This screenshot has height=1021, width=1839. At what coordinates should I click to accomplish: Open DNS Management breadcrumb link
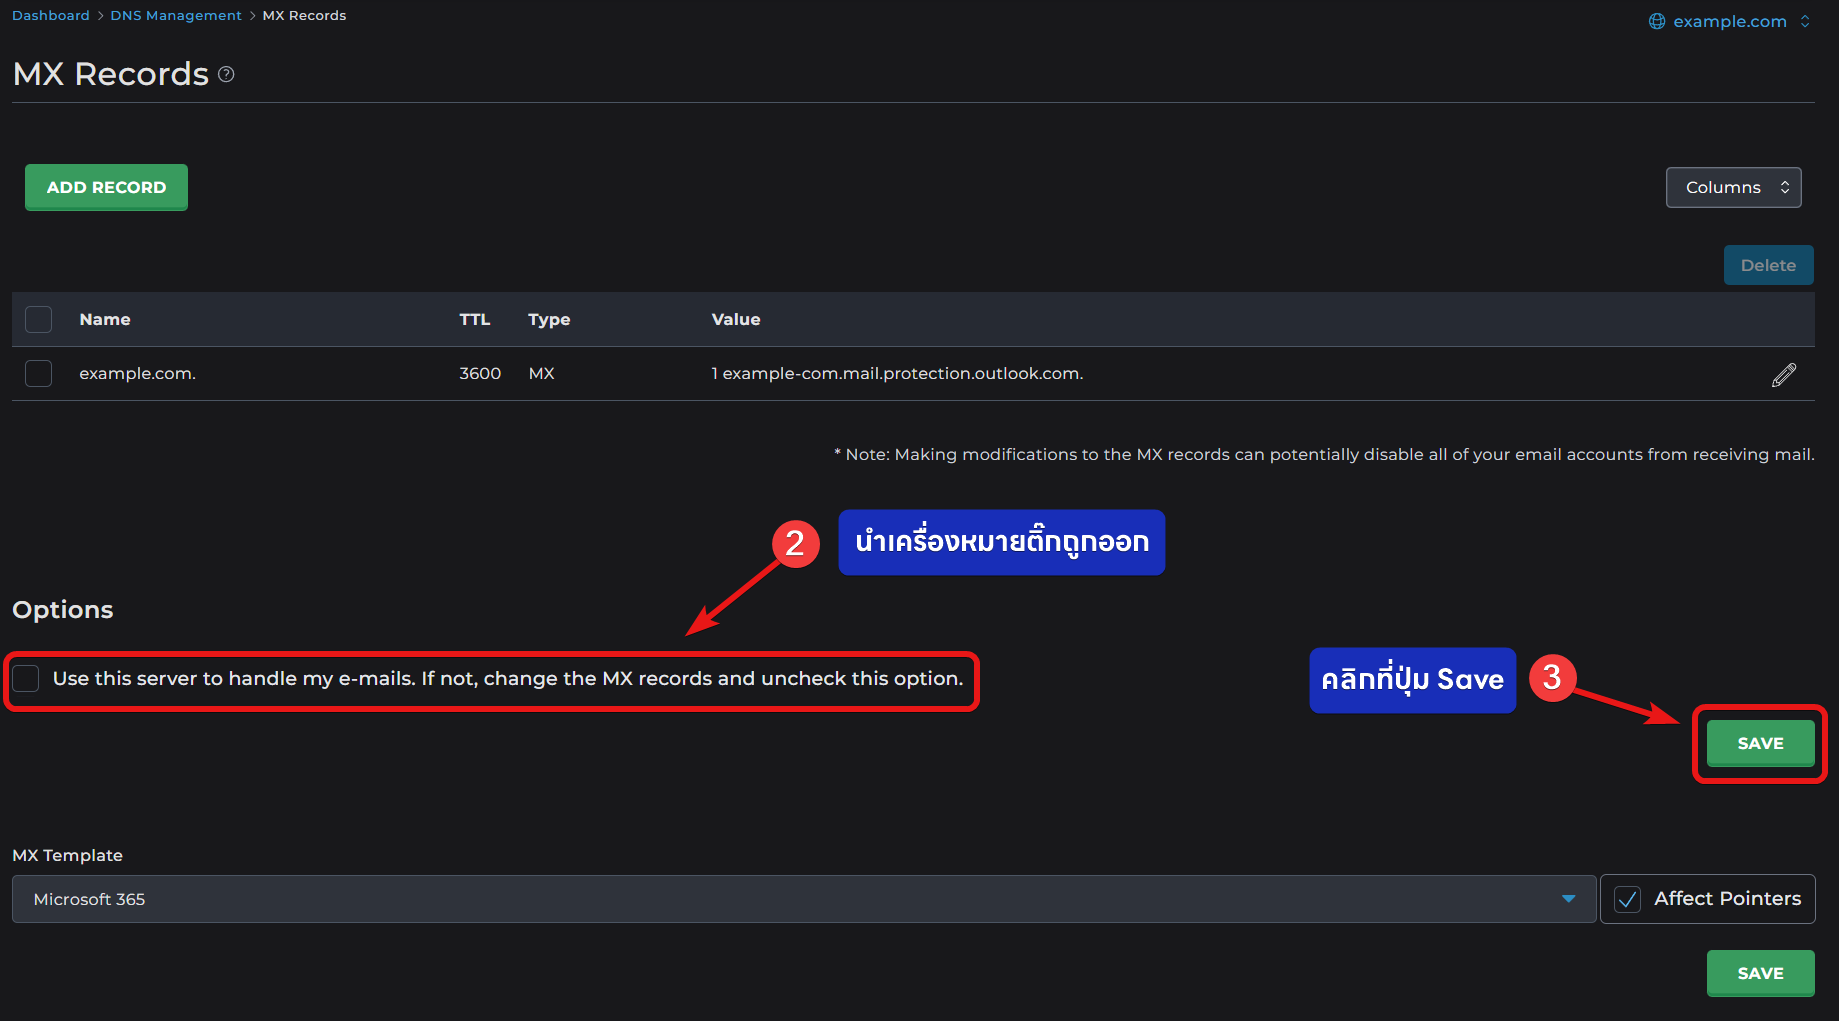tap(176, 15)
